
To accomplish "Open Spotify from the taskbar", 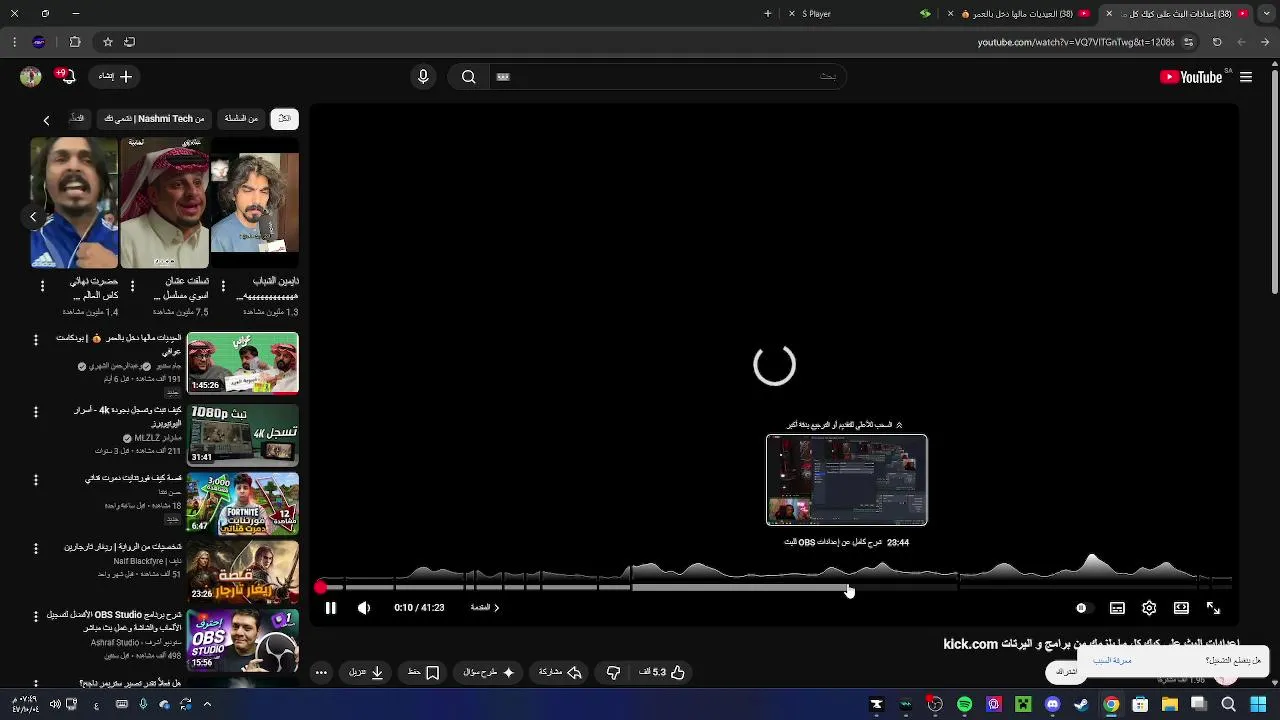I will 964,705.
